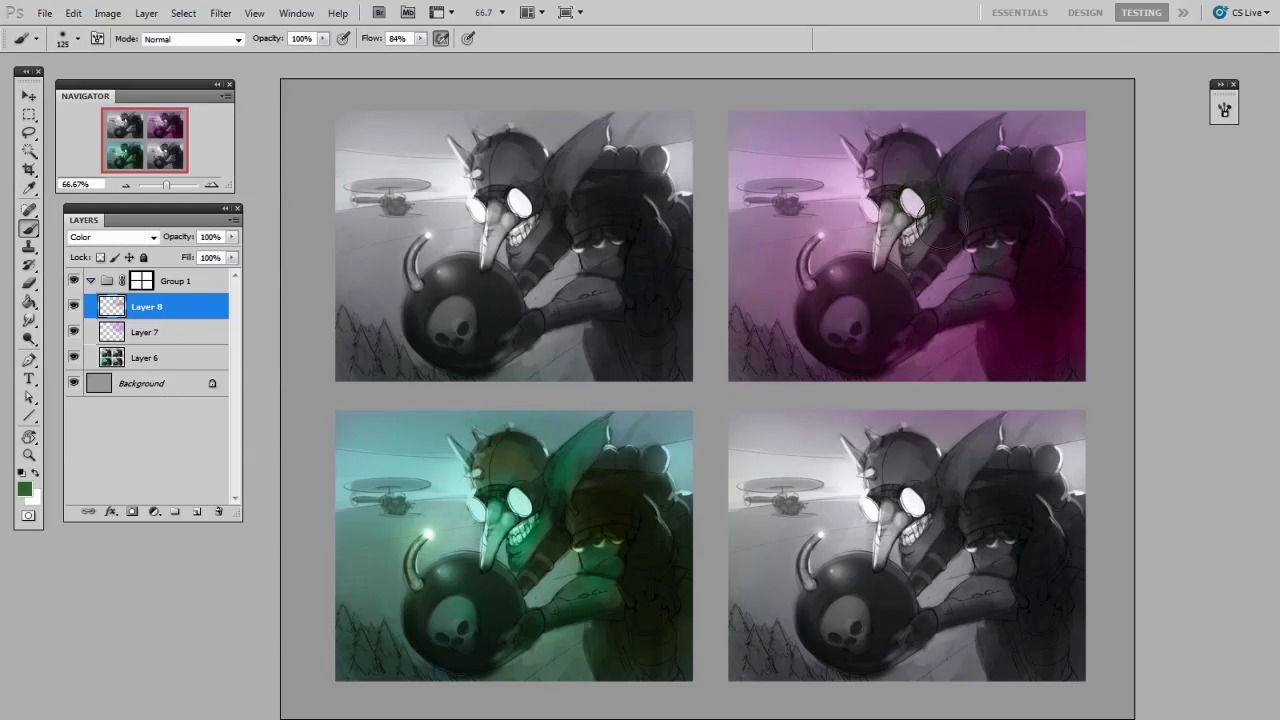This screenshot has height=720, width=1280.
Task: Select the History Brush tool
Action: [29, 265]
